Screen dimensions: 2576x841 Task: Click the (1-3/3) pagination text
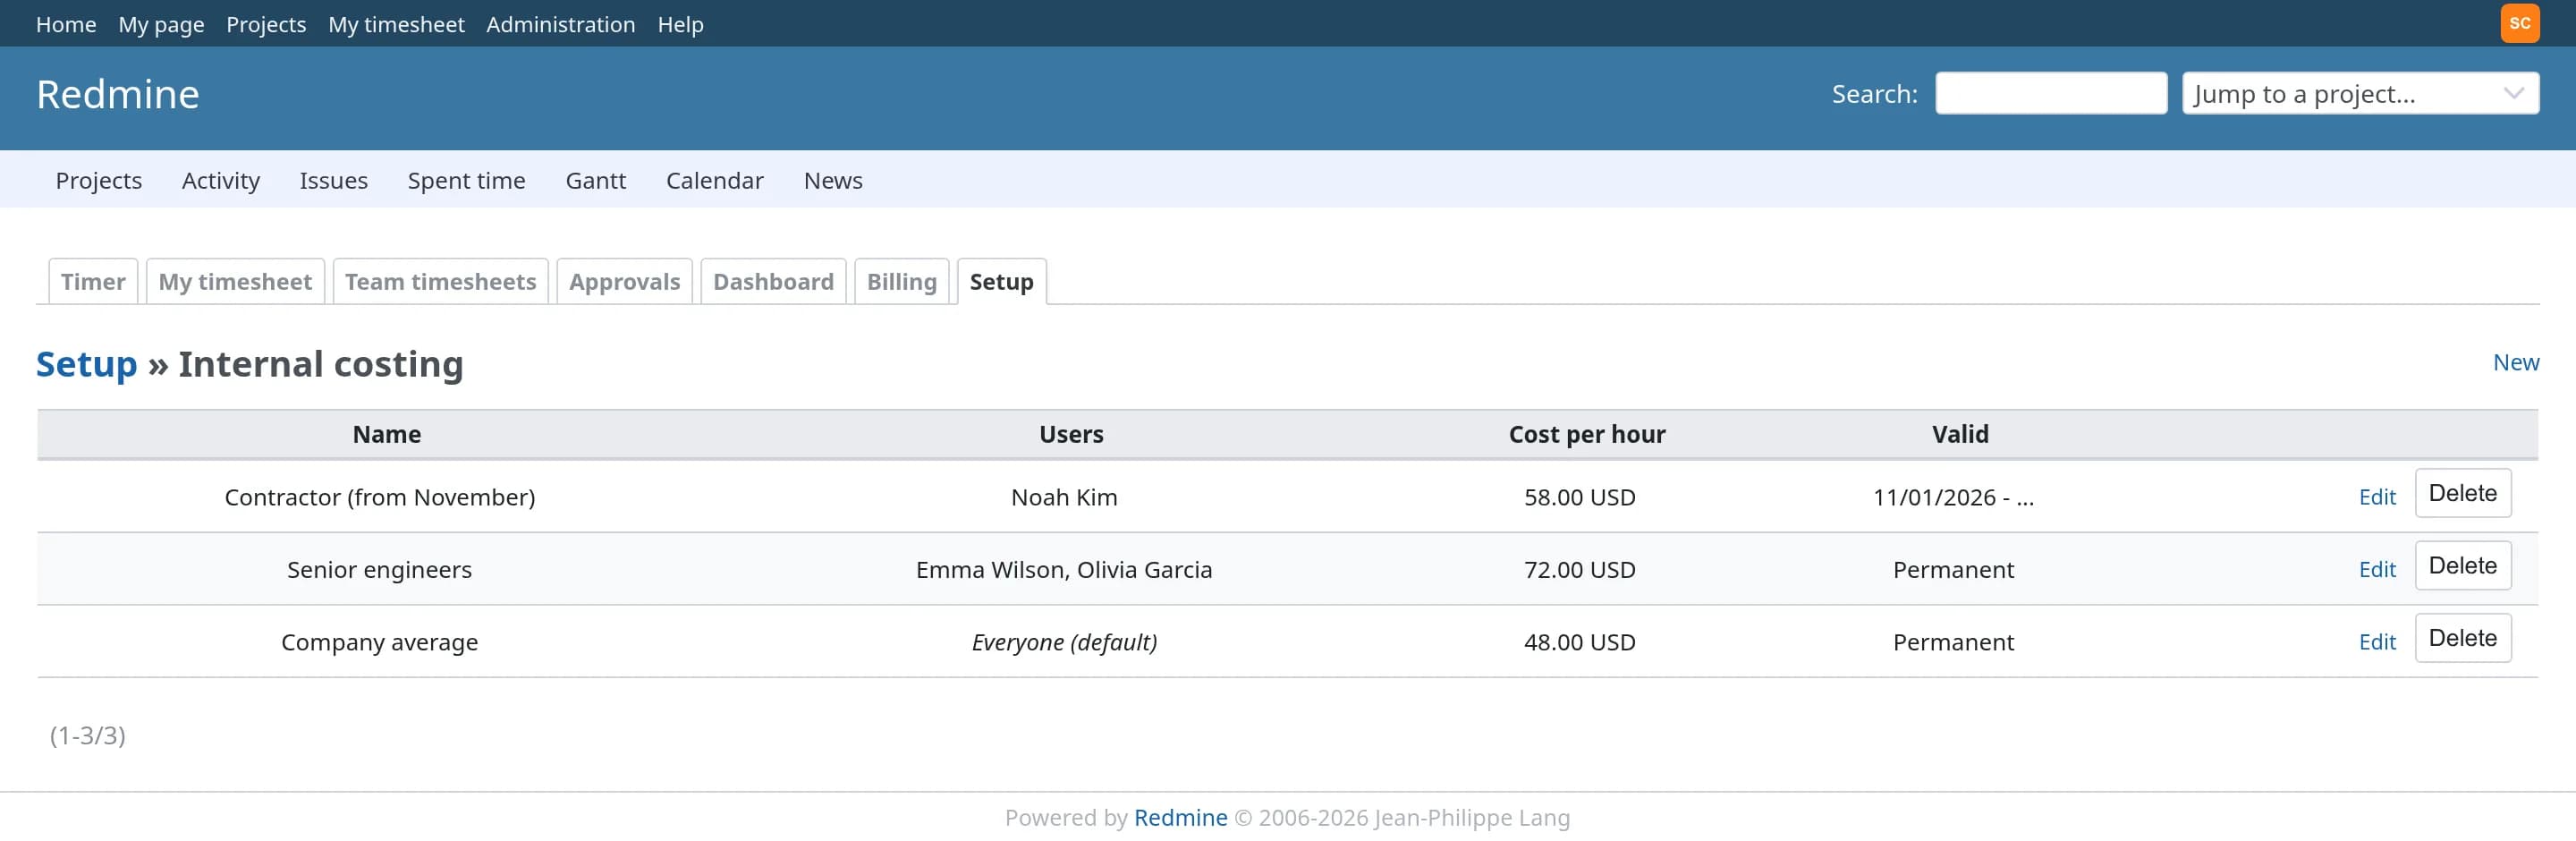[x=87, y=735]
